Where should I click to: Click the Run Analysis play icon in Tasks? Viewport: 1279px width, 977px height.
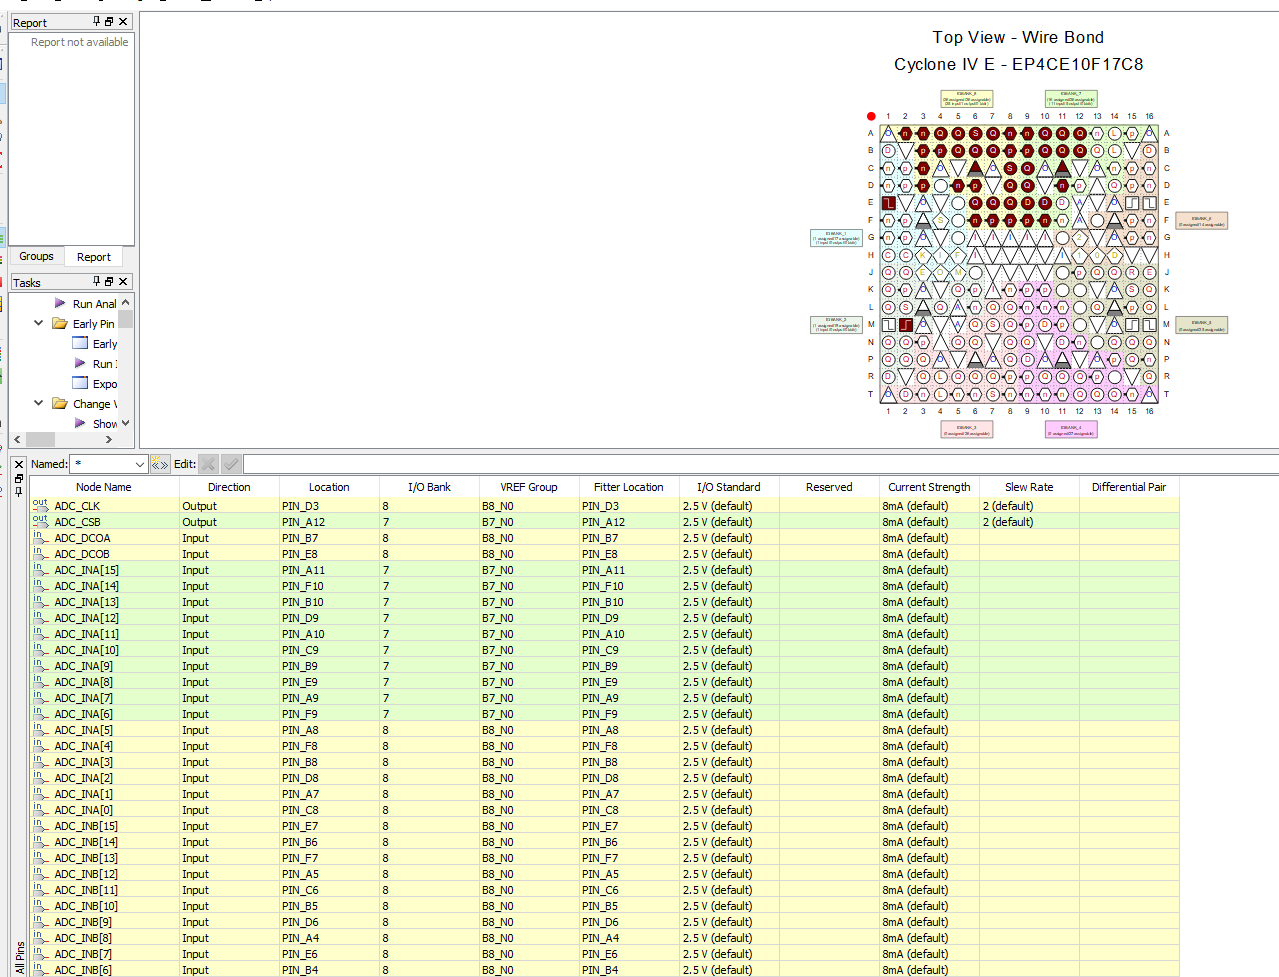(x=60, y=303)
